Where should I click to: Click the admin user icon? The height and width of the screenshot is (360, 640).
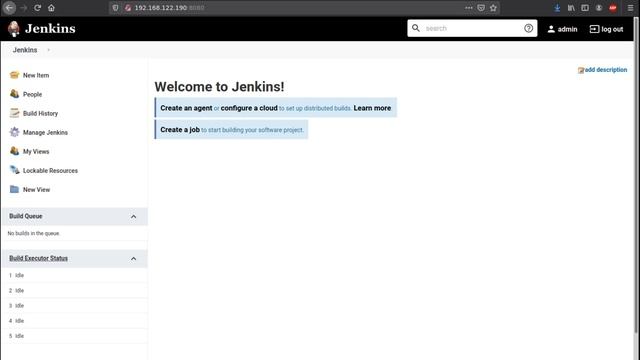pos(551,29)
